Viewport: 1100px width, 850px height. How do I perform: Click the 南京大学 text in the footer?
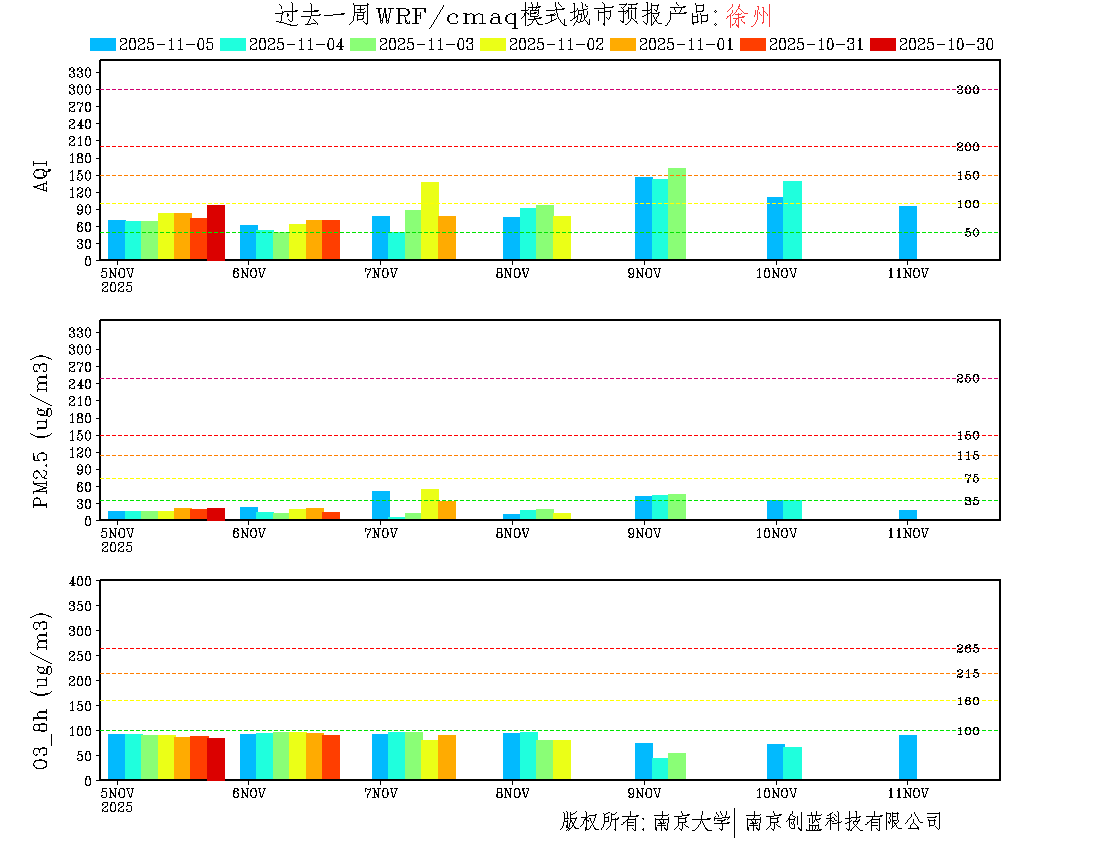(x=692, y=822)
